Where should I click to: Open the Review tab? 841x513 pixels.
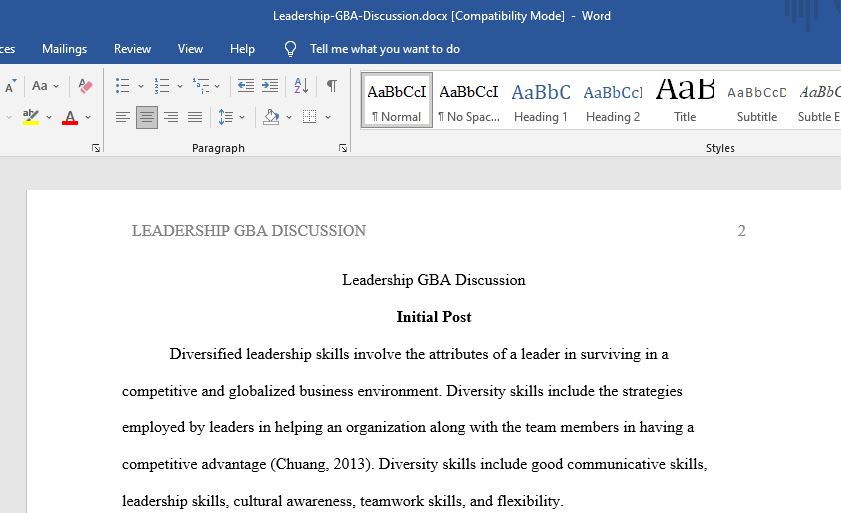[x=132, y=49]
